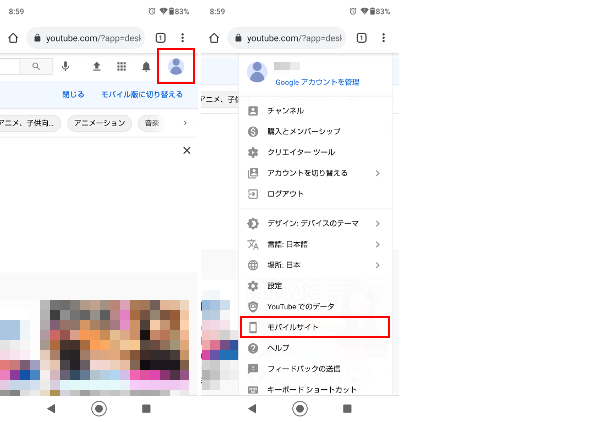Tap home icon in left phone browser
This screenshot has width=600, height=422.
point(13,38)
